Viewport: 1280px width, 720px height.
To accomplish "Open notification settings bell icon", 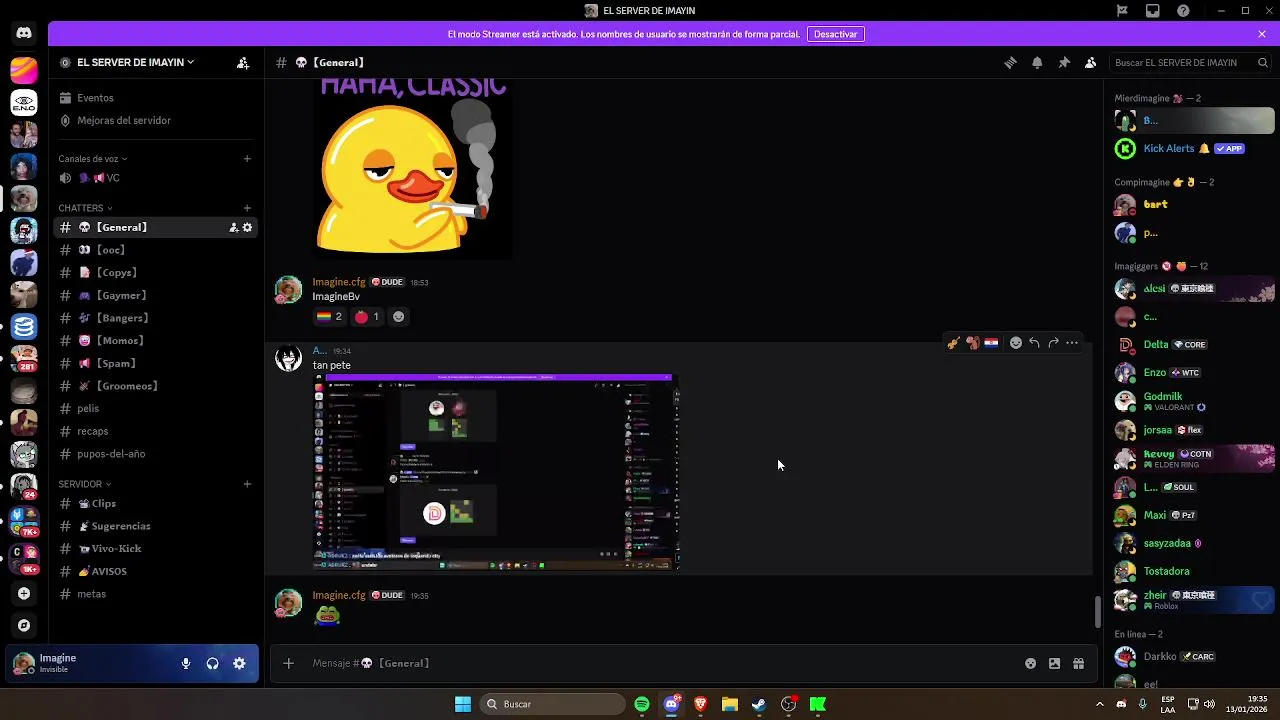I will pyautogui.click(x=1037, y=62).
